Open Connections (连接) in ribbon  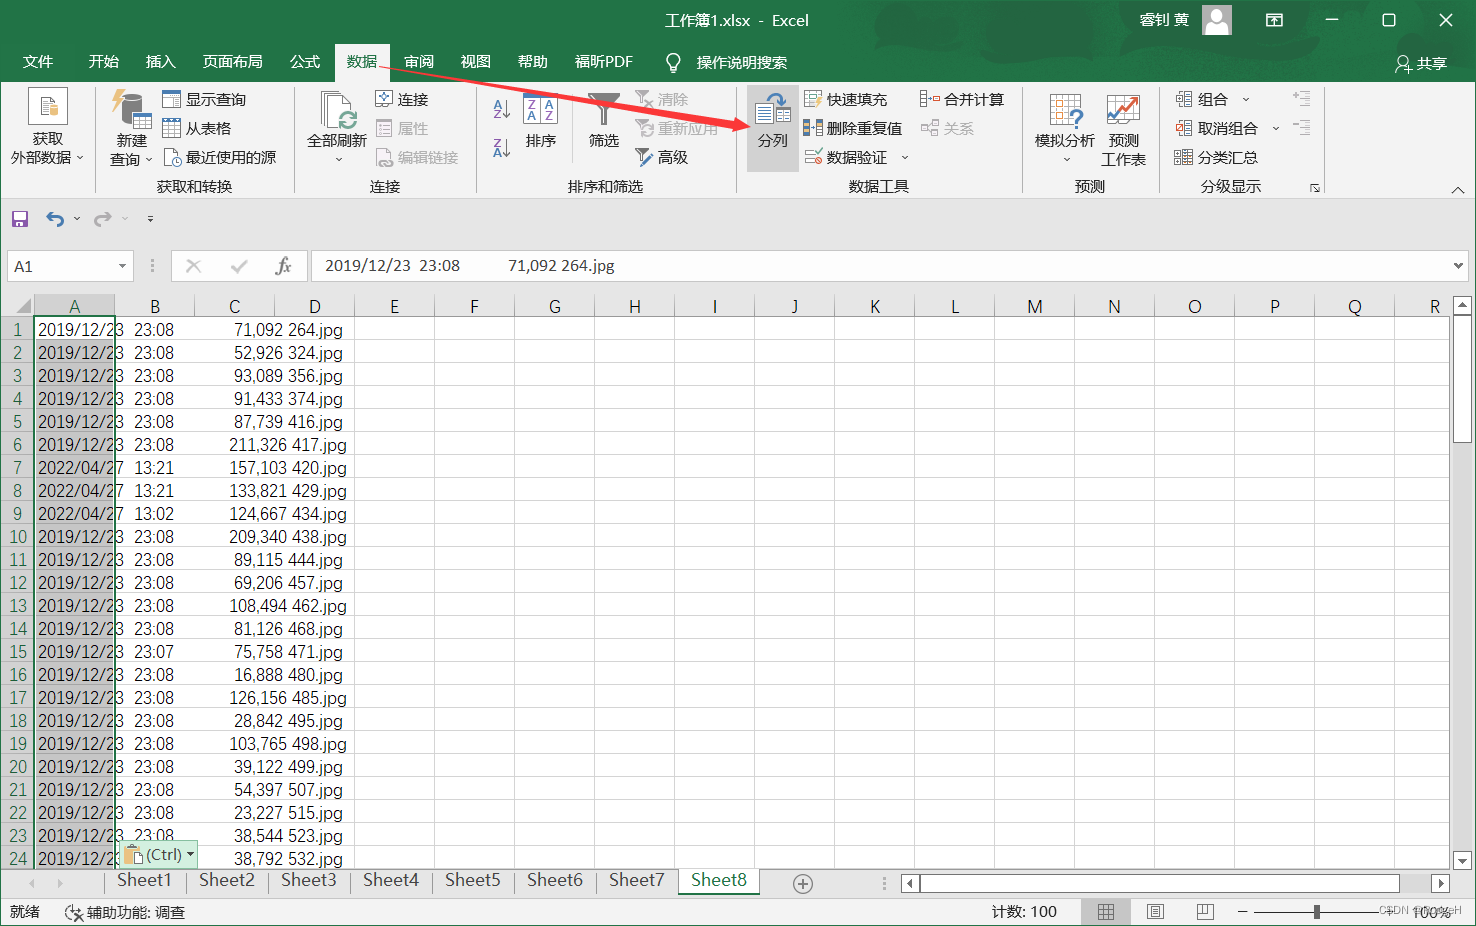click(x=402, y=99)
